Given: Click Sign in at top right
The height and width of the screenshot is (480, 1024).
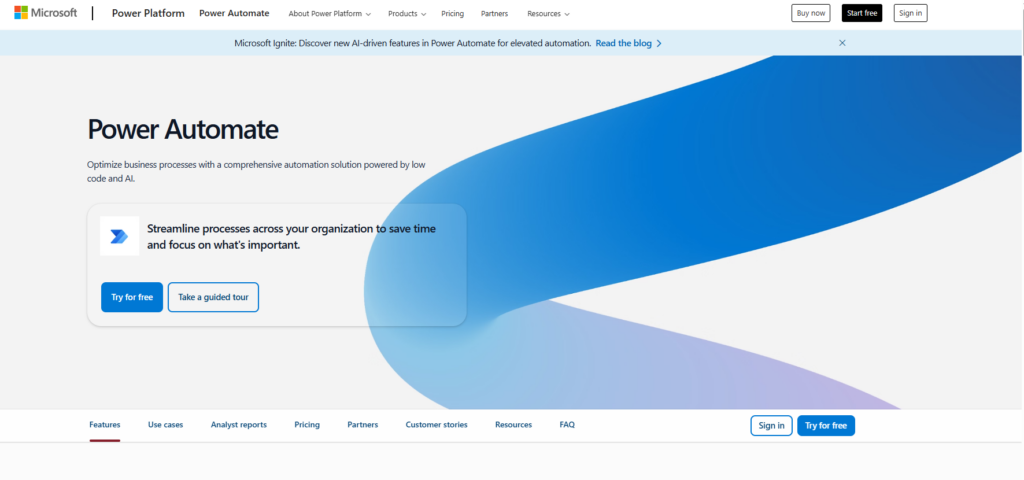Looking at the screenshot, I should [910, 13].
